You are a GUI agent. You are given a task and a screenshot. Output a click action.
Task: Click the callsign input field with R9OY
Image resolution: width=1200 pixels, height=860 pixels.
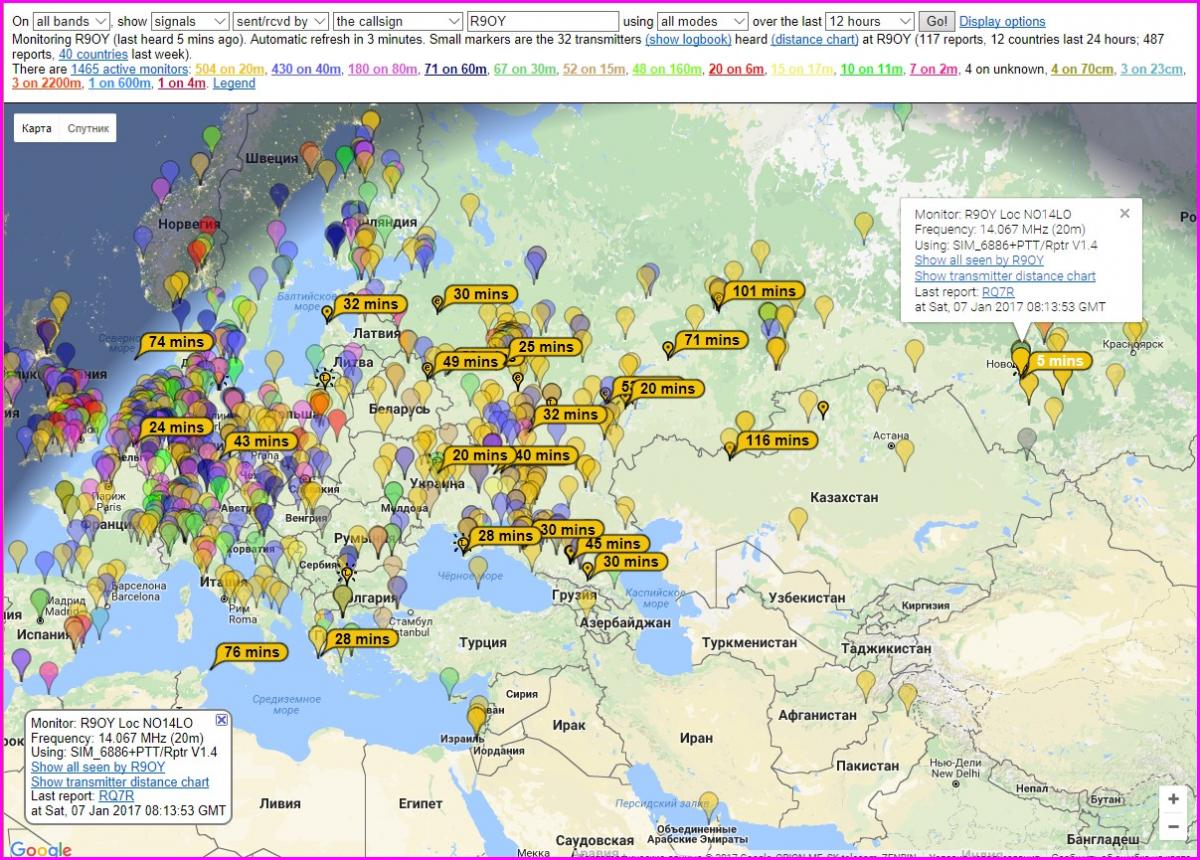[542, 21]
